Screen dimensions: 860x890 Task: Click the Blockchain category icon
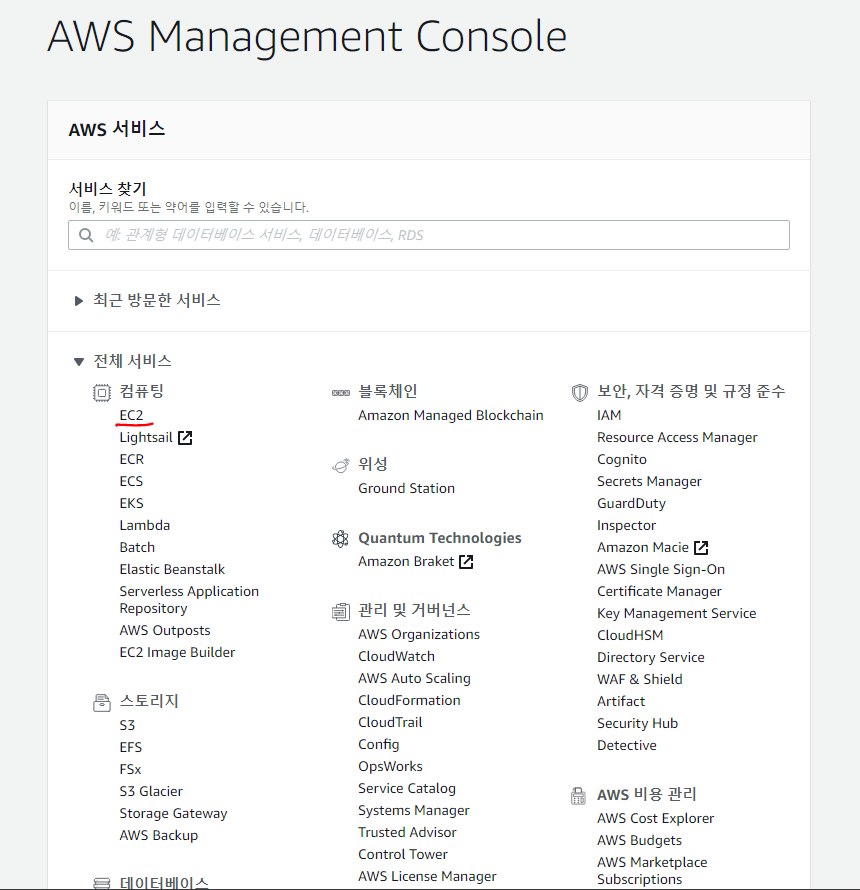pos(341,393)
